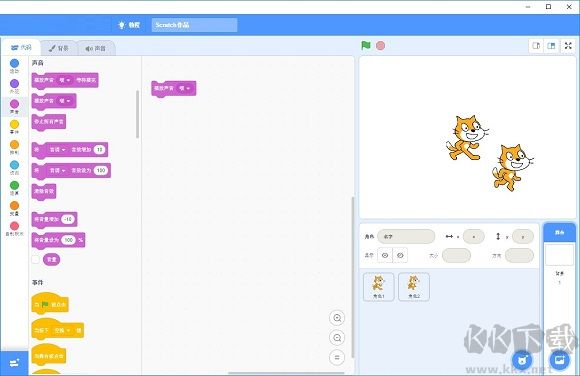
Task: Hide the sprite with the crossed eye icon
Action: pos(400,255)
